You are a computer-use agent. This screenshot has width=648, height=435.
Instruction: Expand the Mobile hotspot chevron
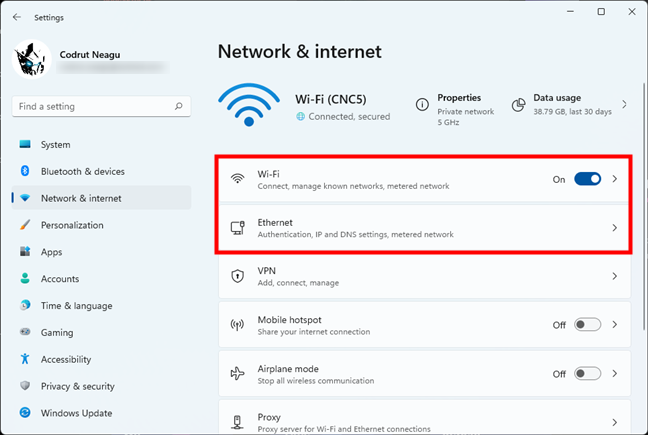615,325
